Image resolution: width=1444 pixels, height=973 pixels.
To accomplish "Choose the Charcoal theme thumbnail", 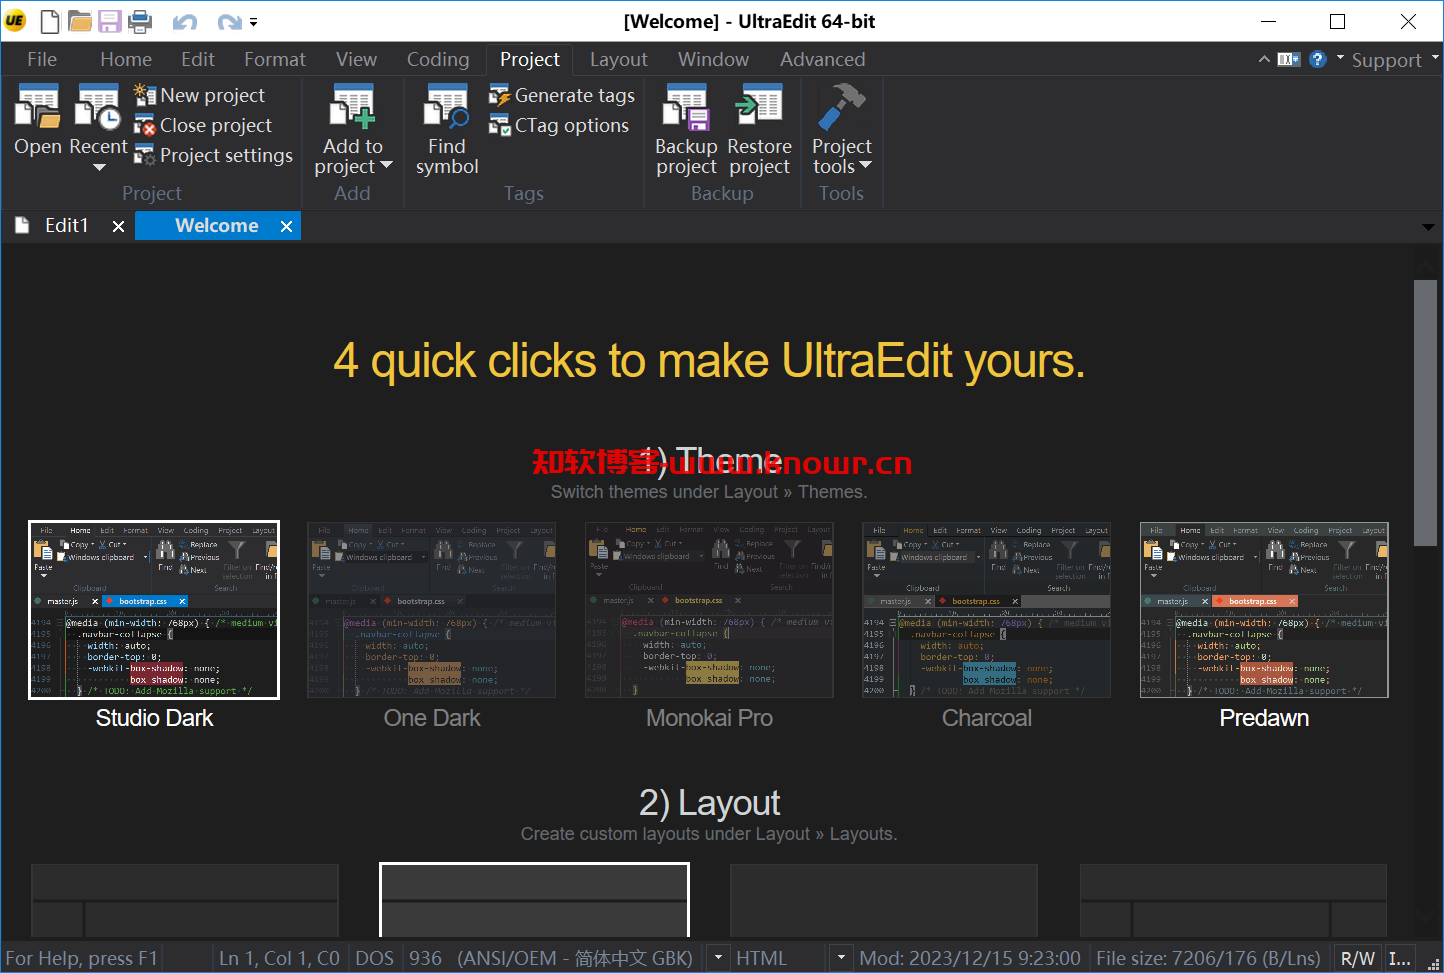I will (x=987, y=610).
